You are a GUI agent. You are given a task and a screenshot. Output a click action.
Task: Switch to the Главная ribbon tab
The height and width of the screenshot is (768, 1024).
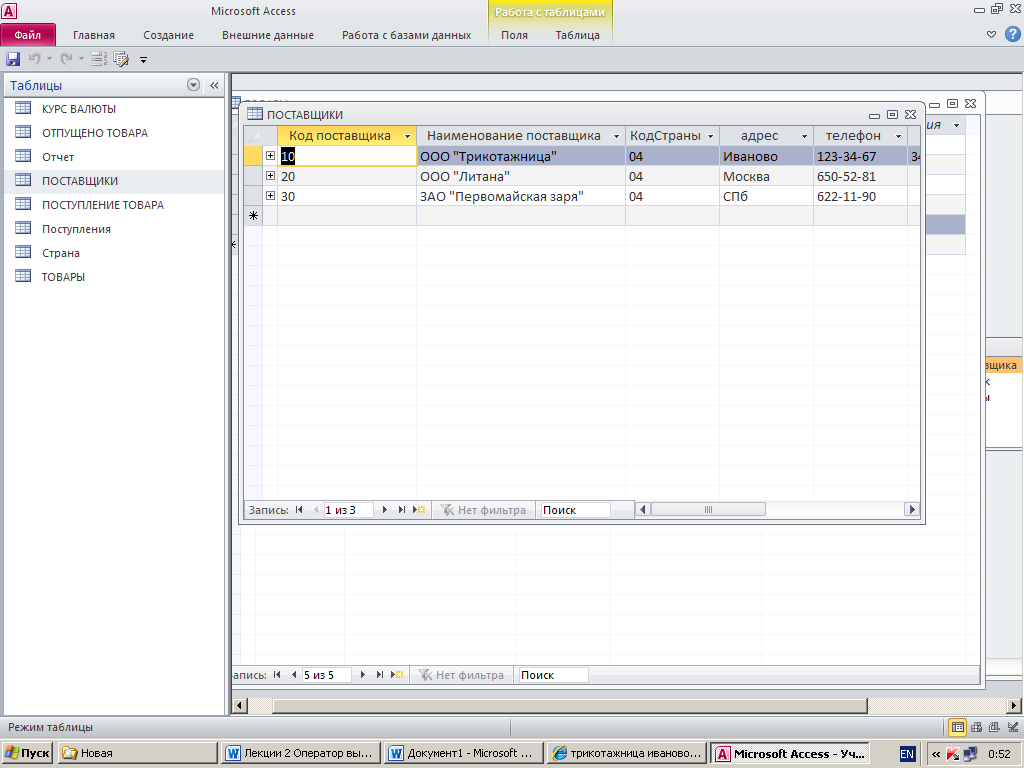(93, 35)
